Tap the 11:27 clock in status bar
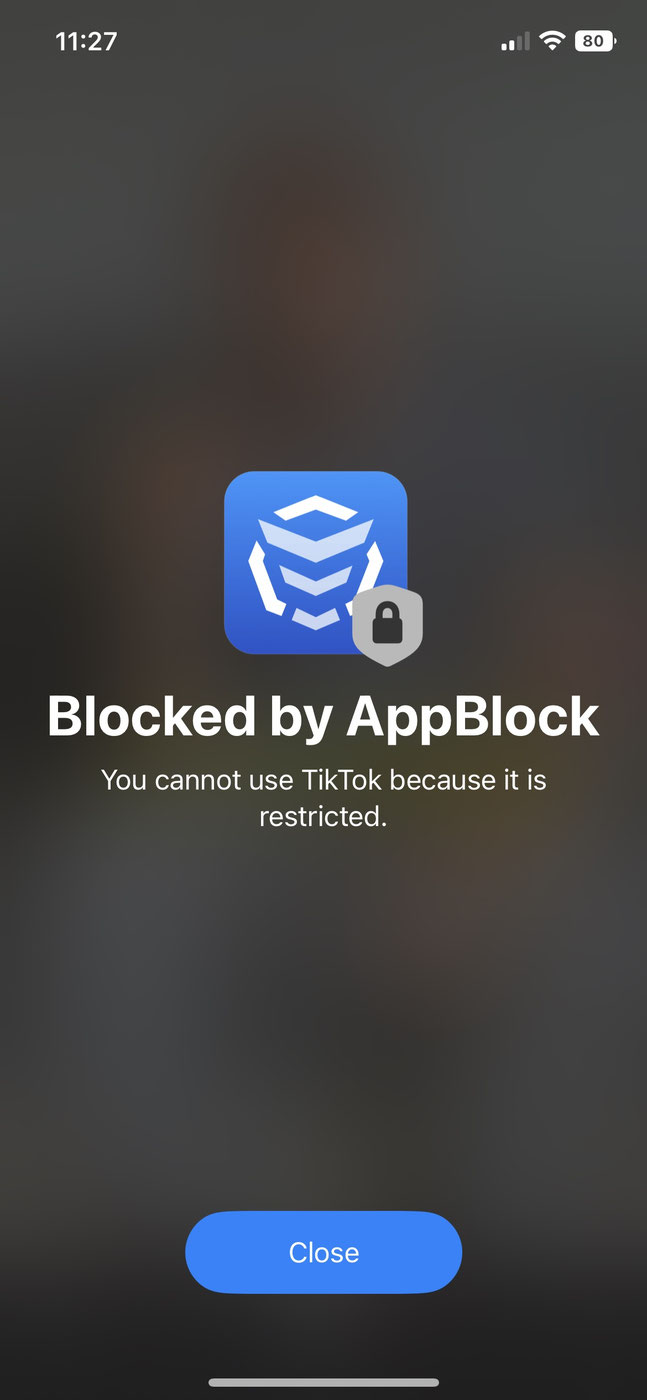 click(86, 41)
